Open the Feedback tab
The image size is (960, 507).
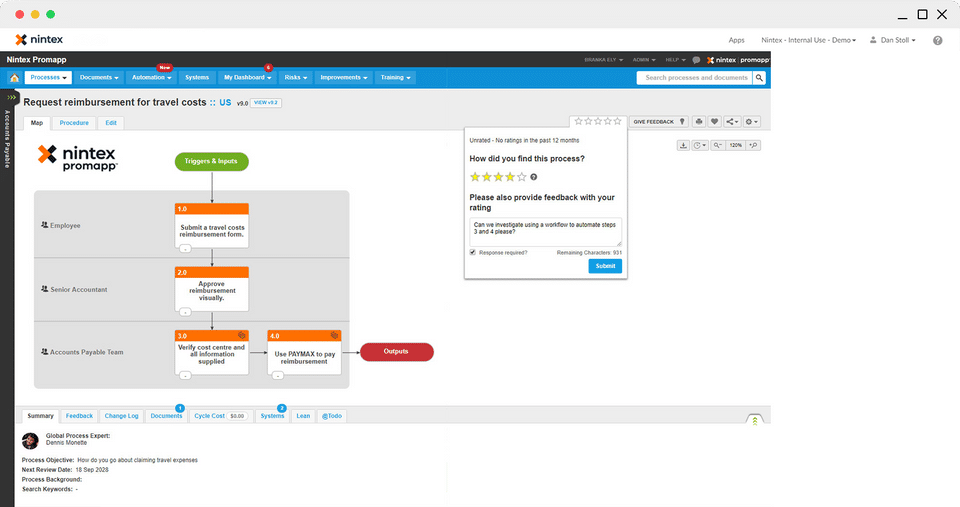(x=79, y=416)
